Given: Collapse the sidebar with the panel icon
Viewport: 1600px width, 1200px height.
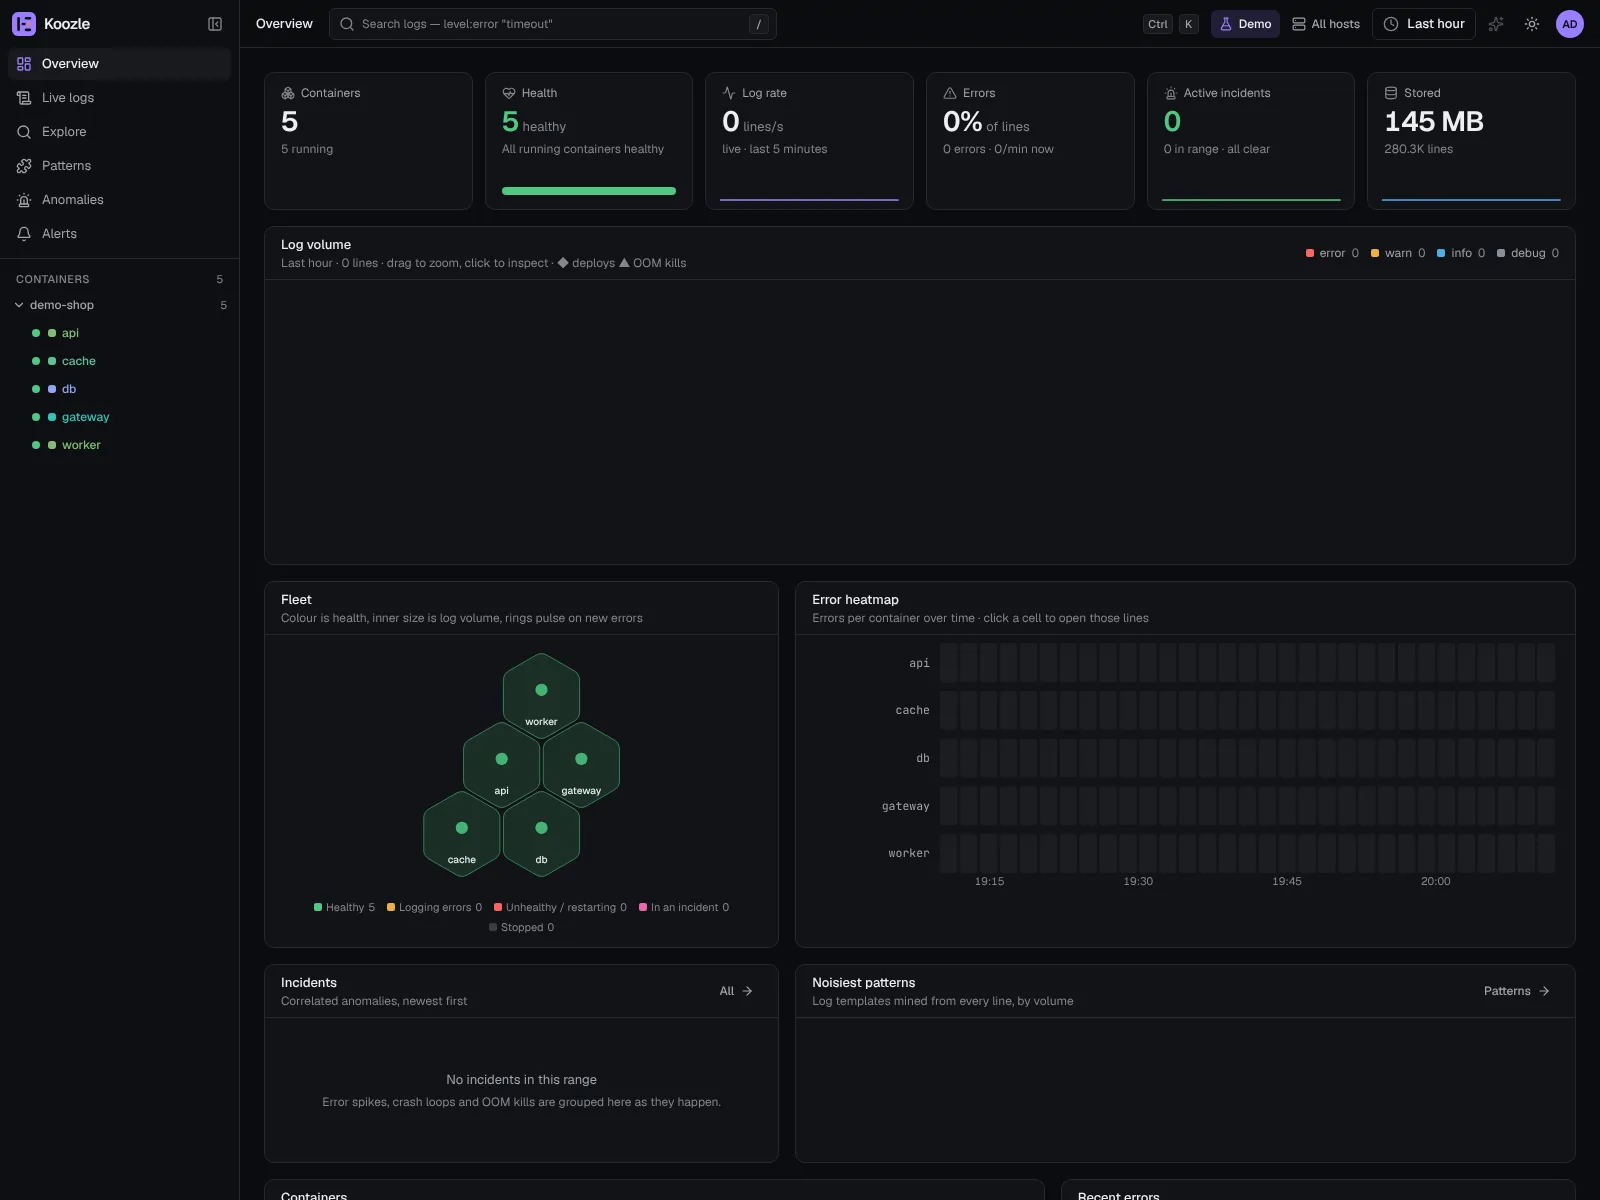Looking at the screenshot, I should click(215, 24).
